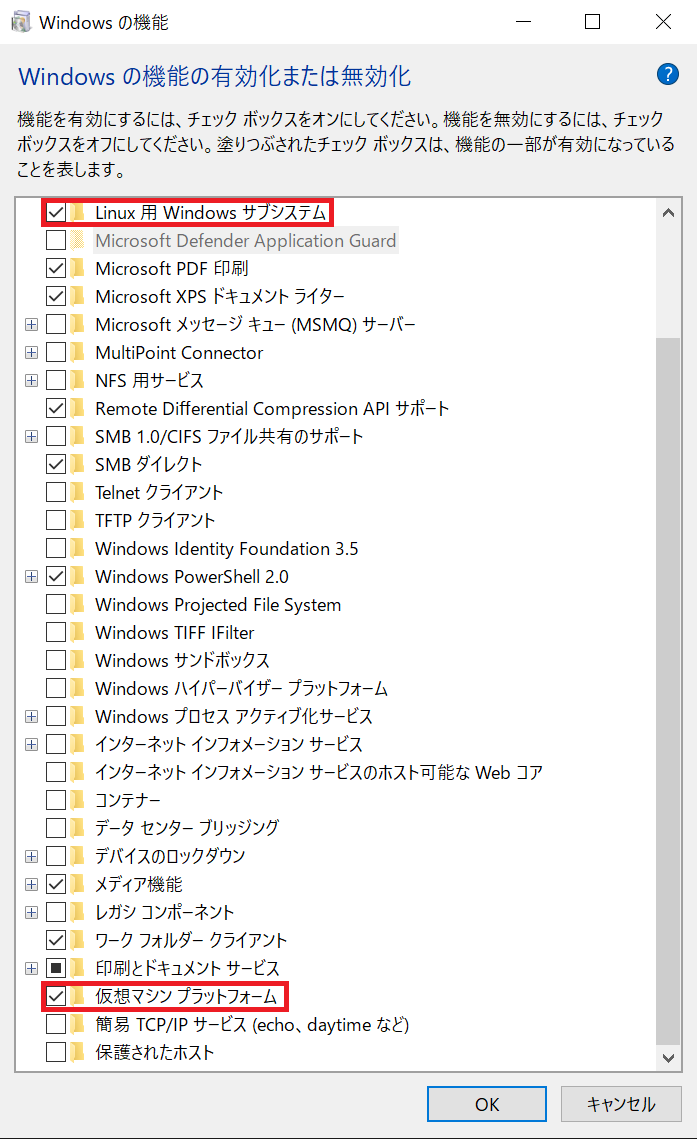This screenshot has height=1139, width=697.
Task: Expand the 印刷とドキュメント サービス node
Action: pos(32,969)
